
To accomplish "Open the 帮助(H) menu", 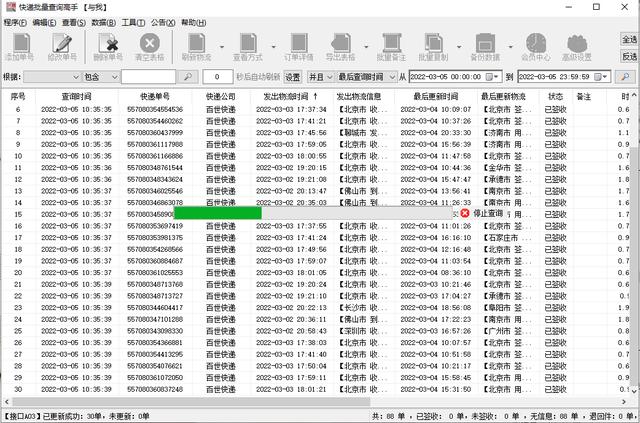I will (x=193, y=23).
